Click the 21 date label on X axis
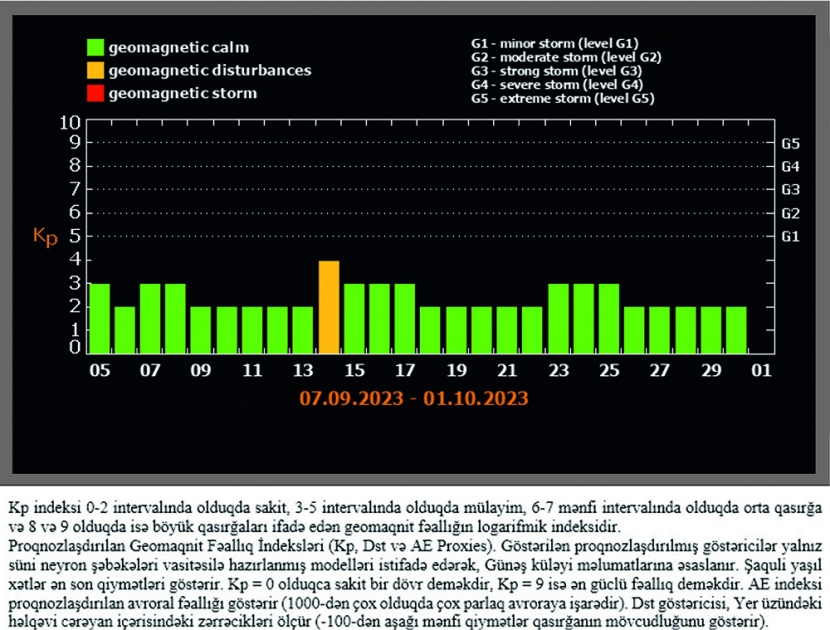This screenshot has width=830, height=630. (x=507, y=370)
